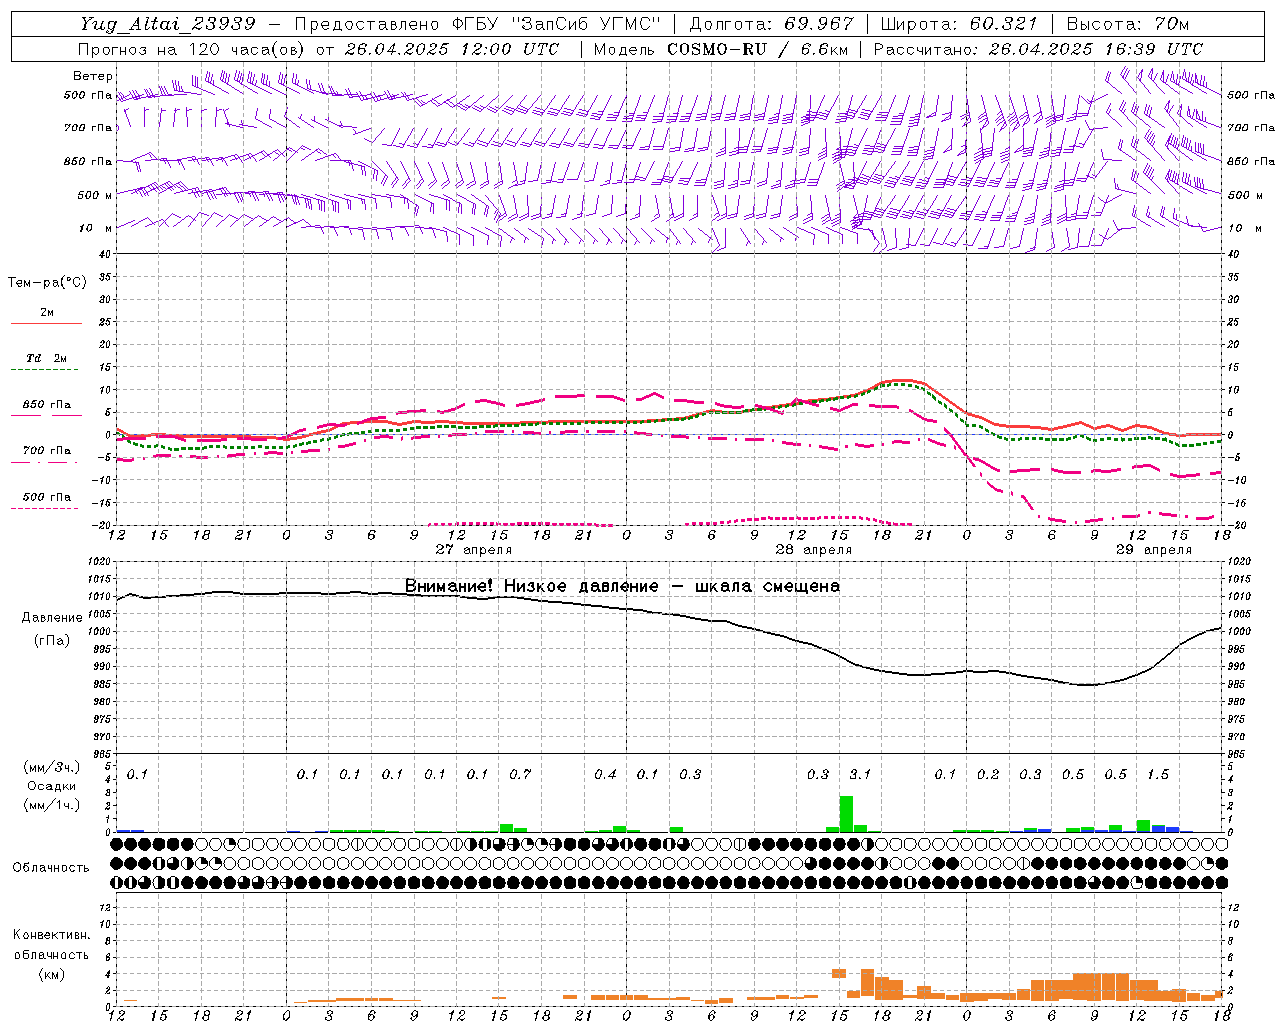Click the Широта: 60.321 value
The width and height of the screenshot is (1280, 1024).
coord(959,24)
